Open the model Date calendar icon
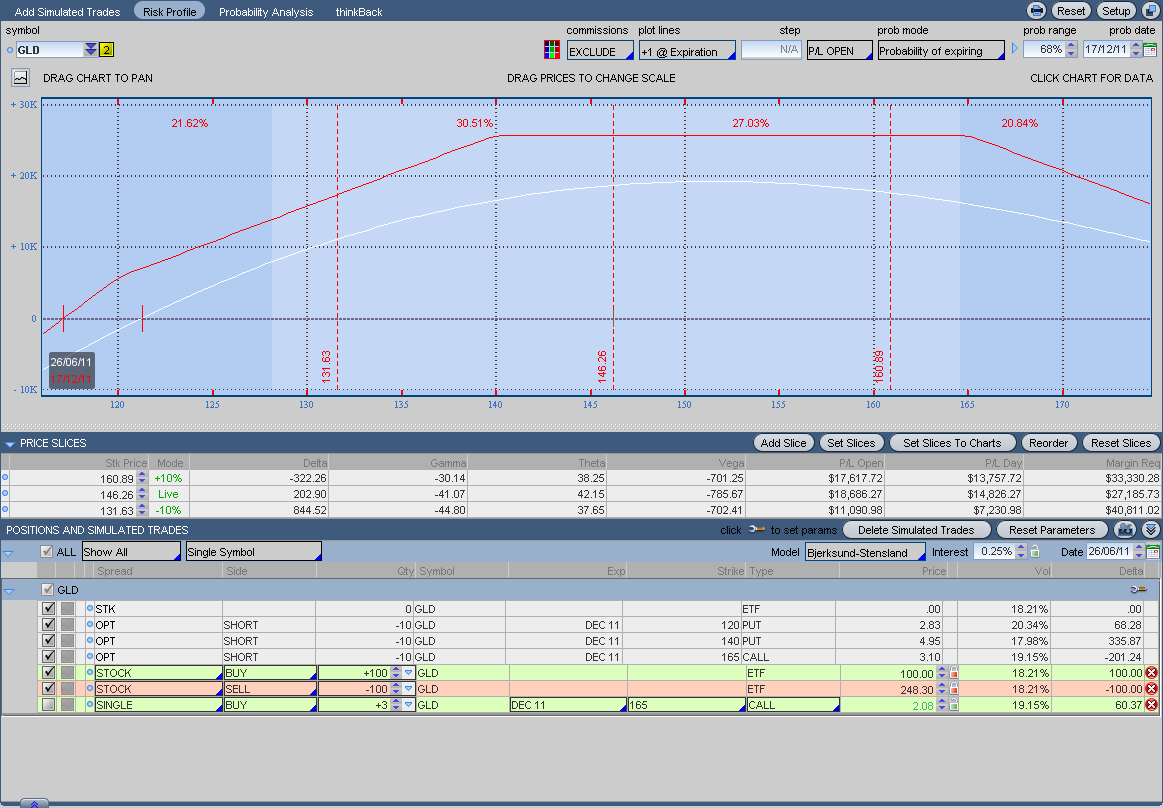 pos(1152,552)
